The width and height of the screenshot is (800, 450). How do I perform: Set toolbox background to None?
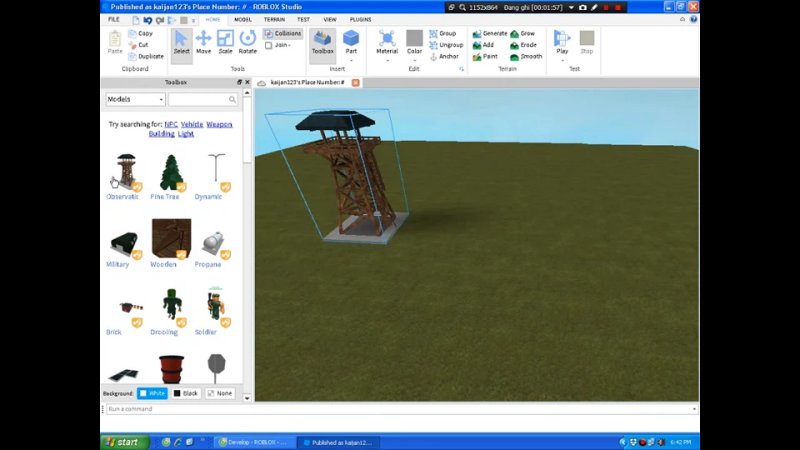220,393
